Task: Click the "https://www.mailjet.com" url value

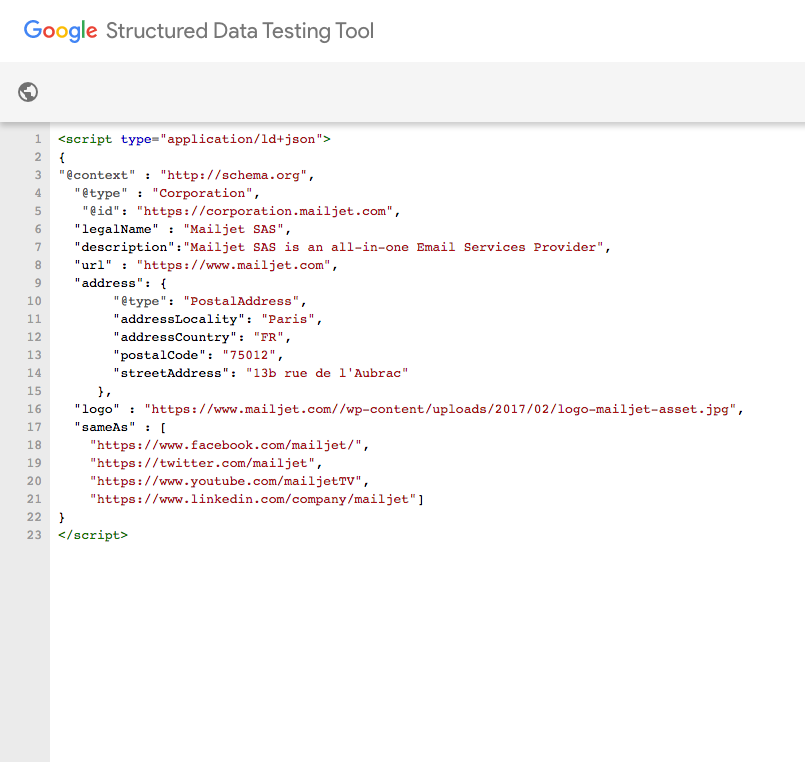Action: (234, 265)
